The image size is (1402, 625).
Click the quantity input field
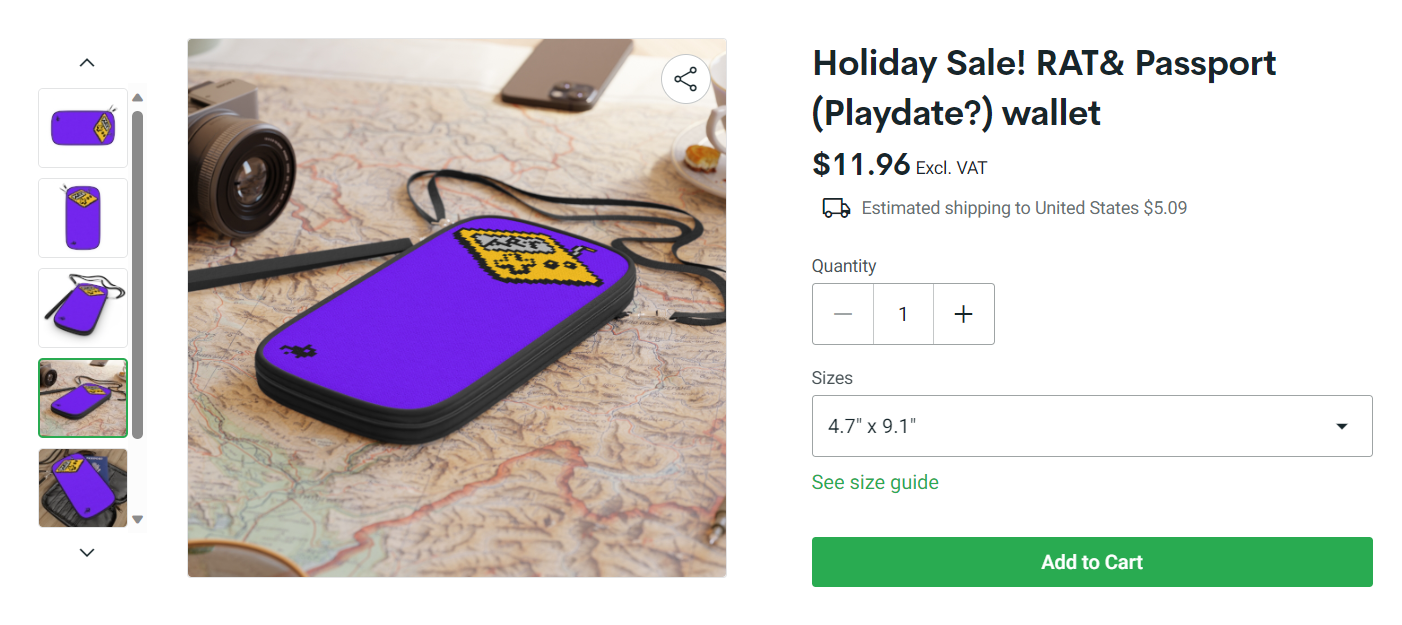[903, 314]
